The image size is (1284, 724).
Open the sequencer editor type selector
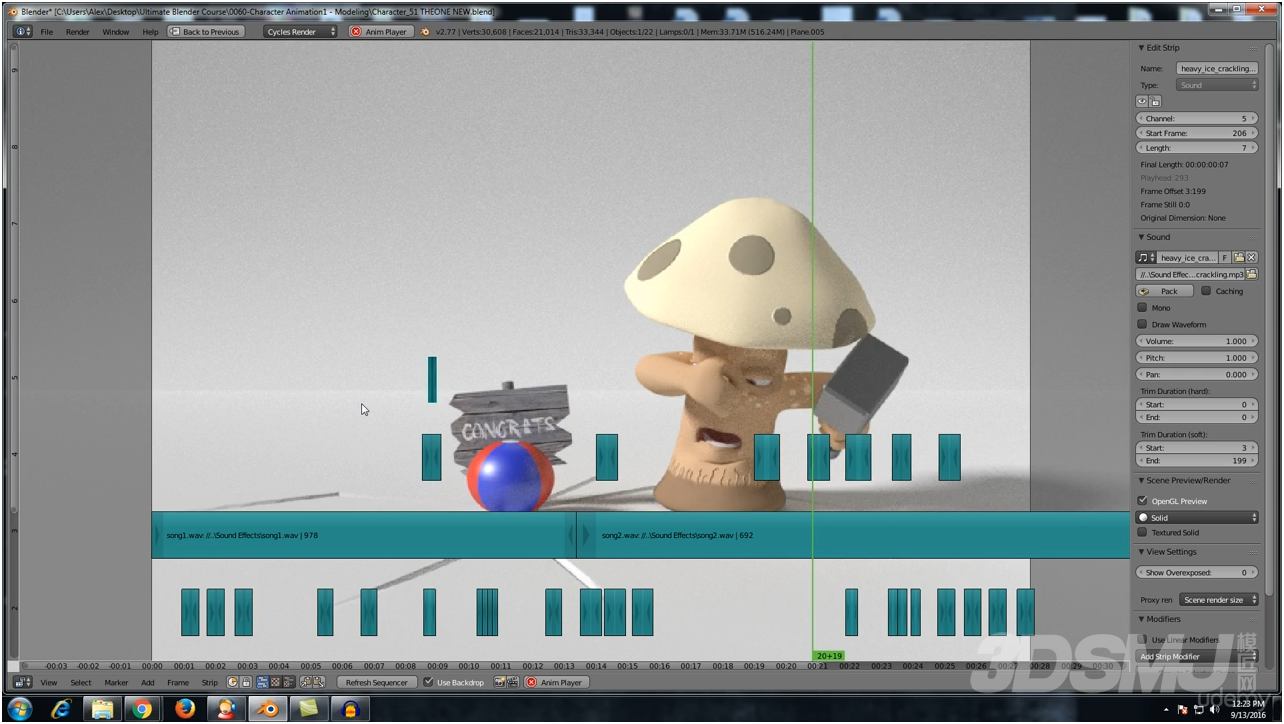tap(22, 682)
